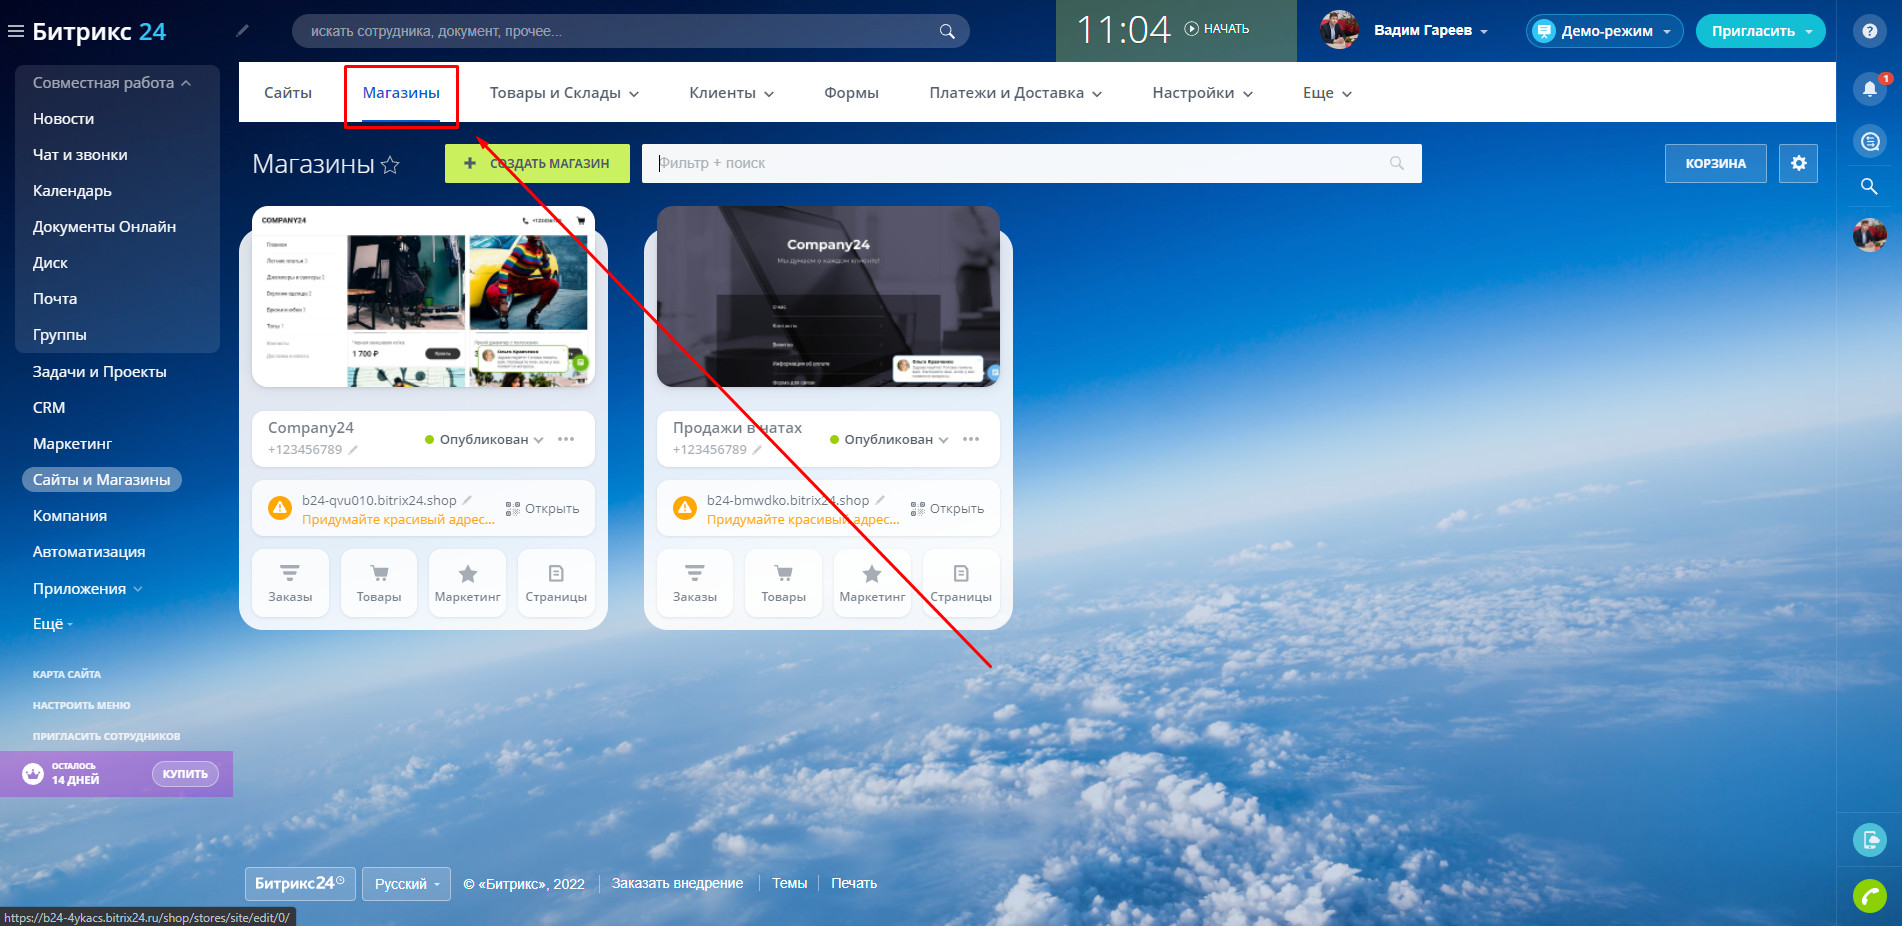Viewport: 1902px width, 926px height.
Task: Click the magnifier icon in the top search bar
Action: pyautogui.click(x=947, y=31)
